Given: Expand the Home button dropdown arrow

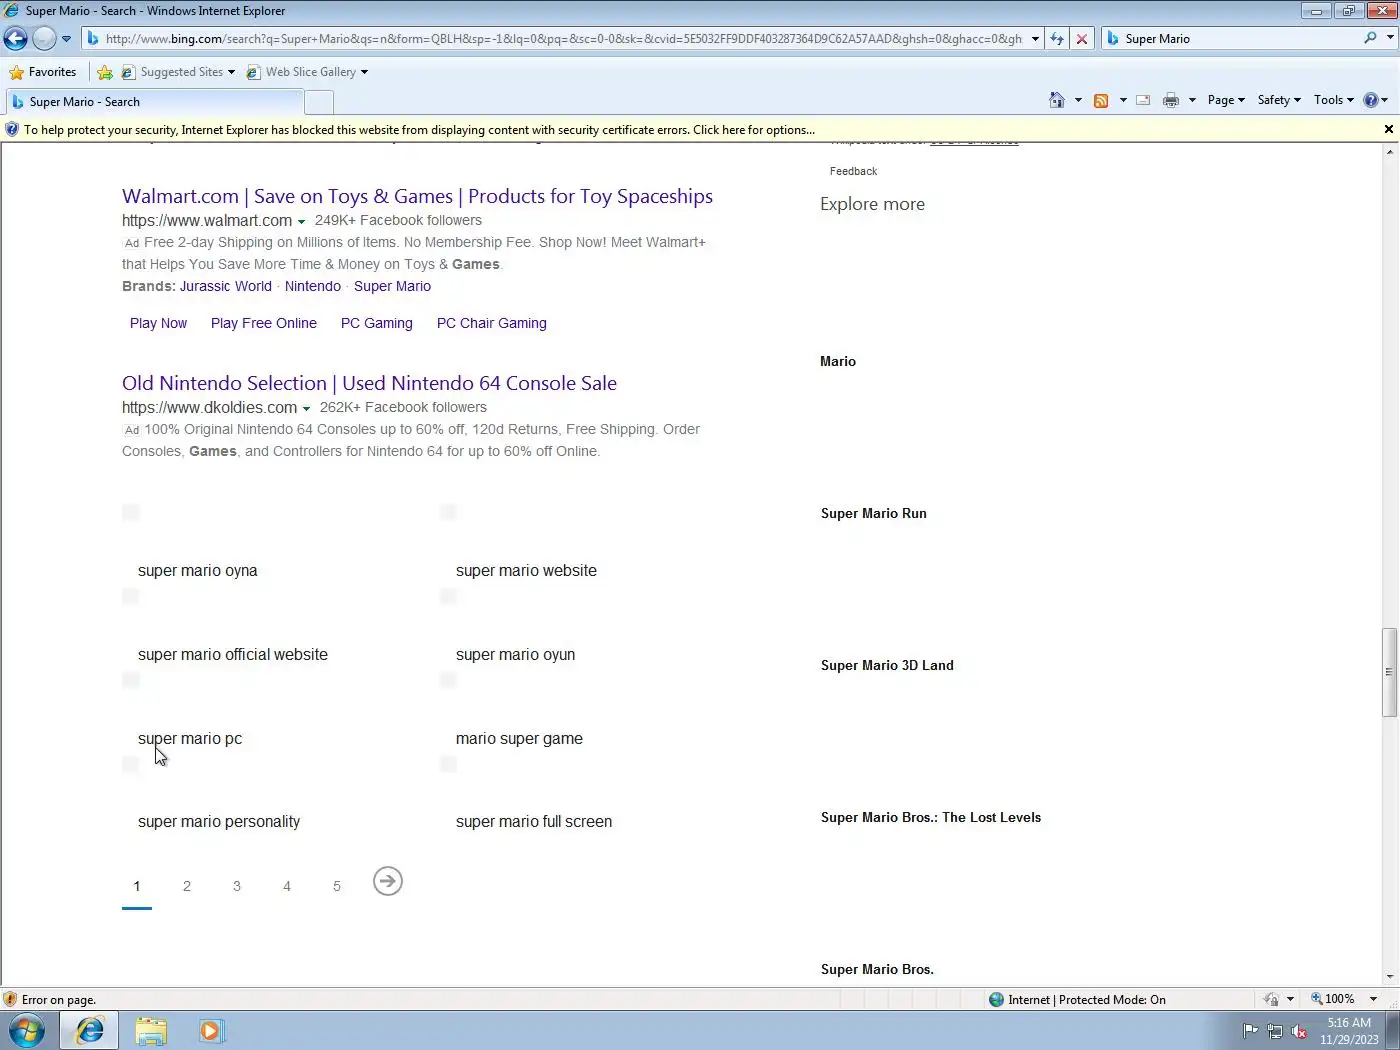Looking at the screenshot, I should 1078,100.
